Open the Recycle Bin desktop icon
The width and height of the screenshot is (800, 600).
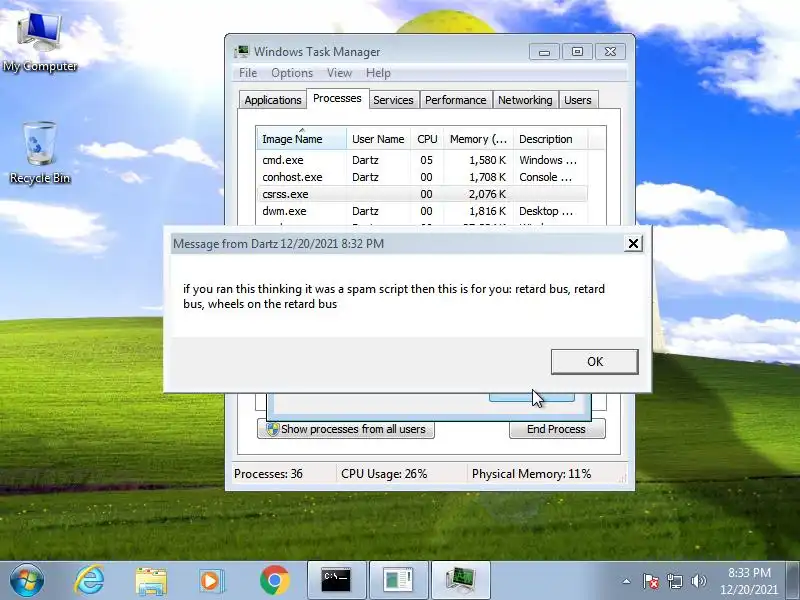click(40, 153)
